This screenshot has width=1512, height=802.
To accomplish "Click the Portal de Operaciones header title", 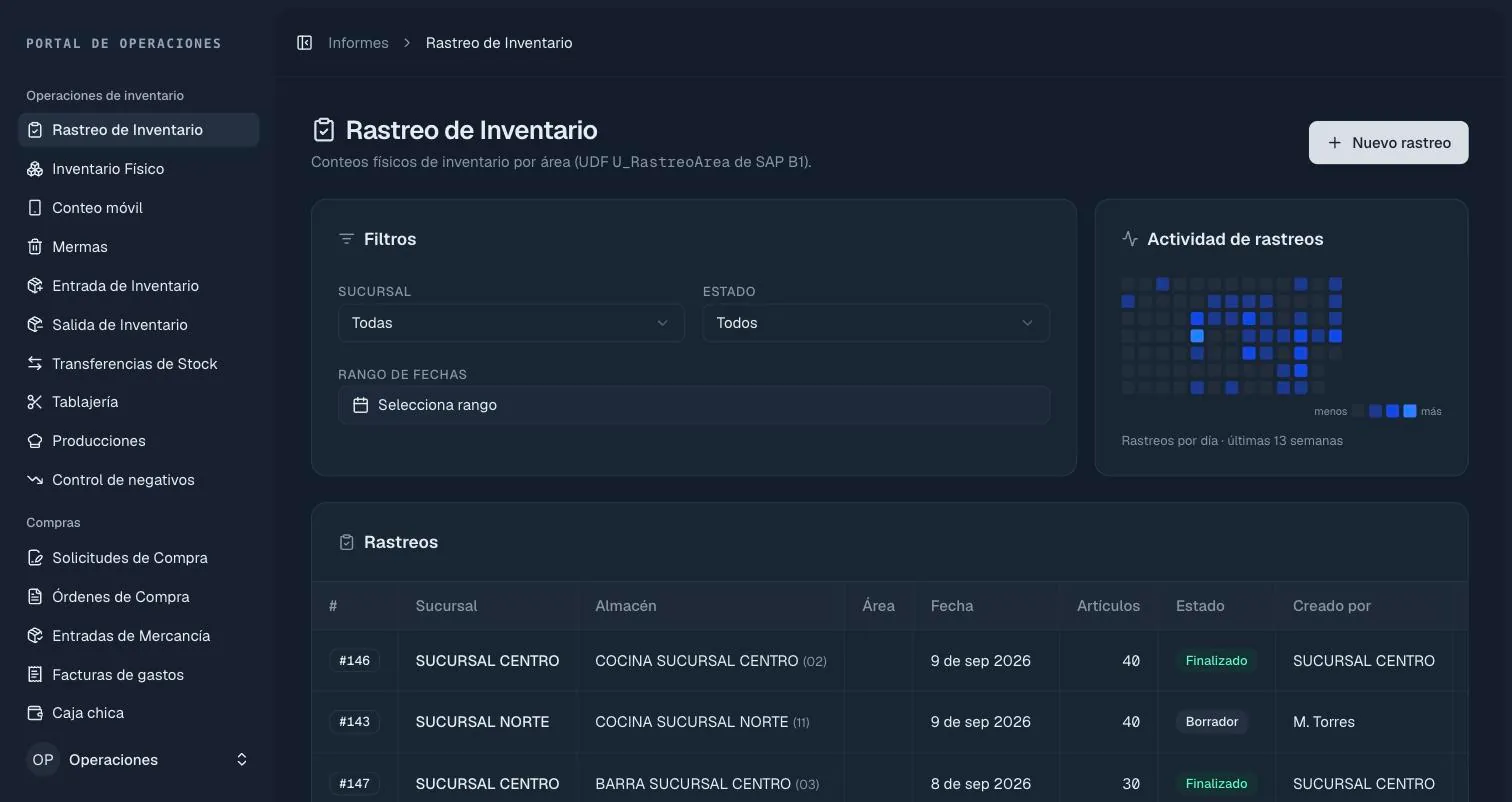I will 124,44.
